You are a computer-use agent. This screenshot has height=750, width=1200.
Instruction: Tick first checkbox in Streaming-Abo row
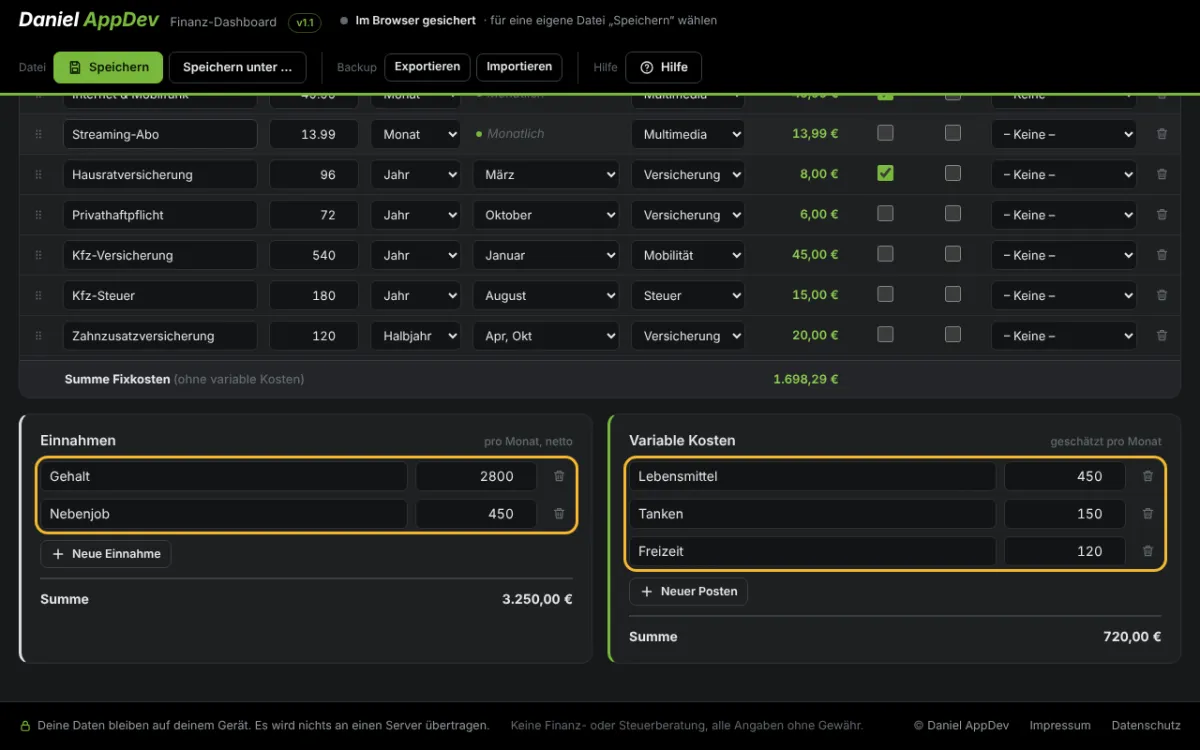click(885, 133)
